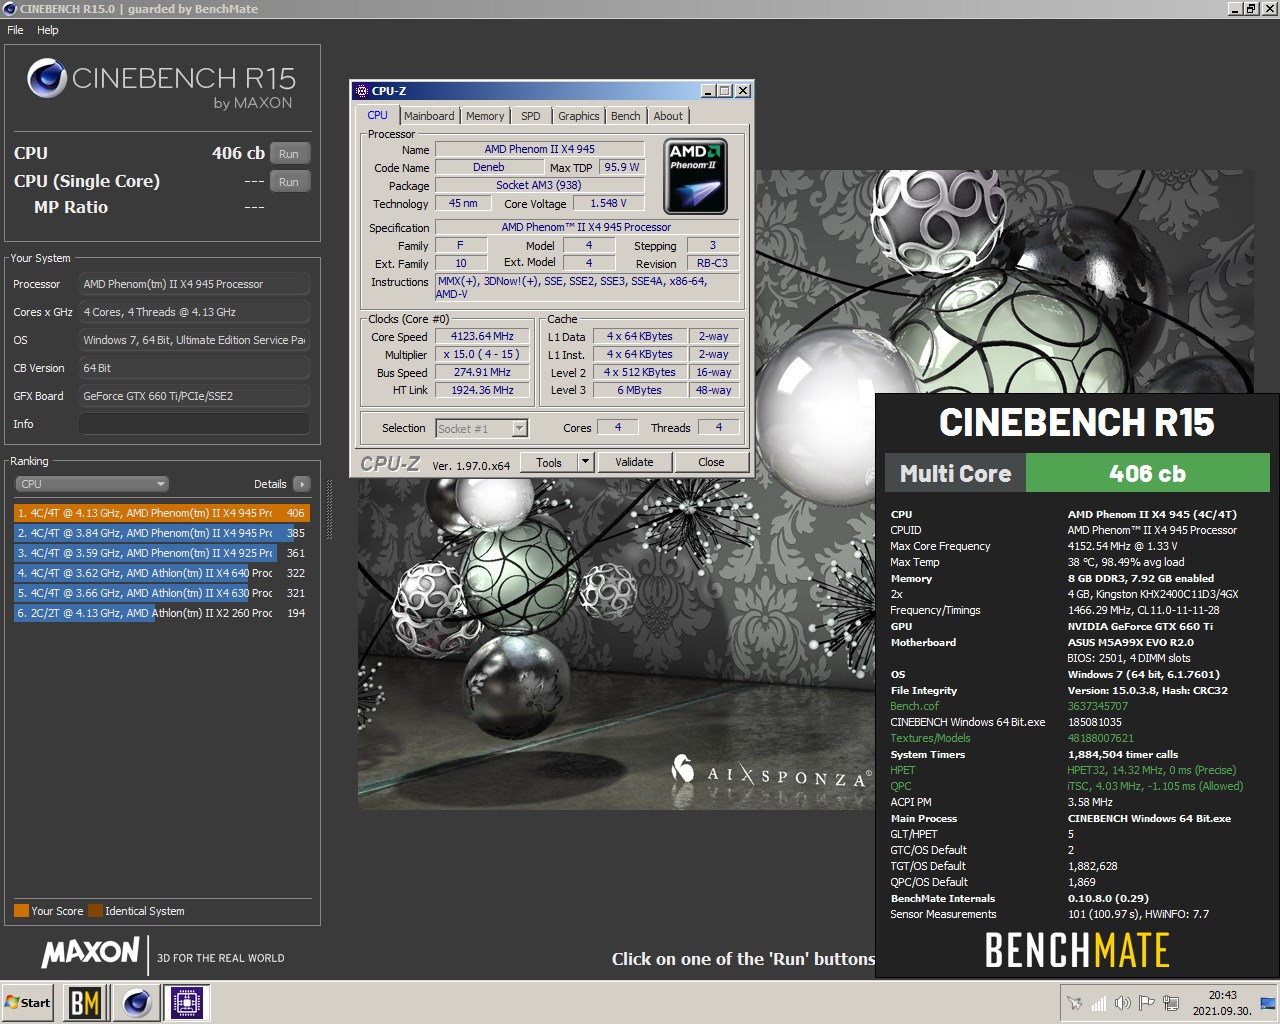Click the Textures/Models integrity entry
Viewport: 1280px width, 1024px height.
coord(930,738)
